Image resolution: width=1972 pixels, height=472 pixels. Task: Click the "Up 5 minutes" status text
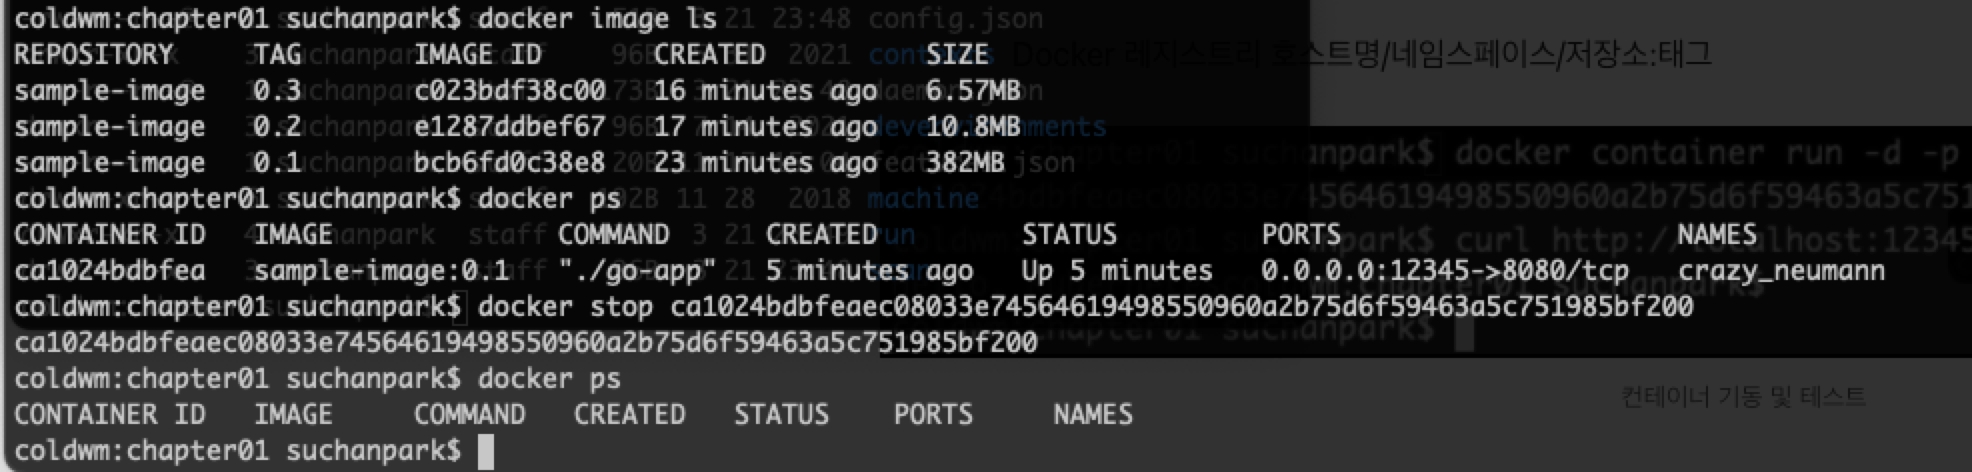point(1116,271)
